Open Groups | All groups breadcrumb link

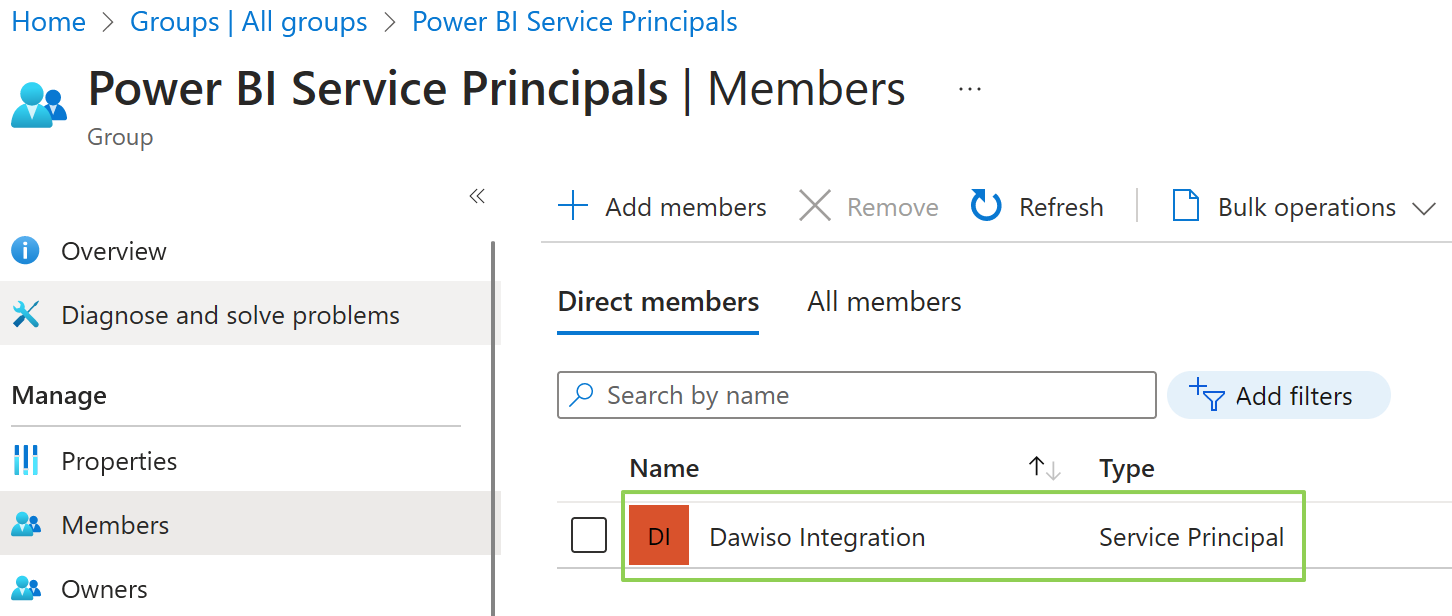click(248, 21)
